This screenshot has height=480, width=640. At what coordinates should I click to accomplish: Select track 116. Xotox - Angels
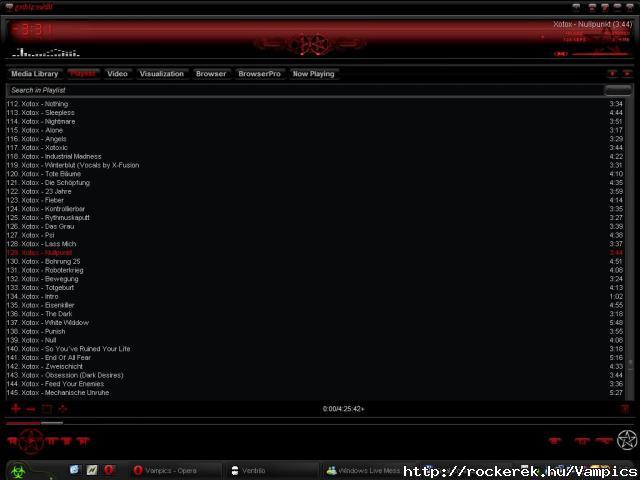(x=314, y=139)
